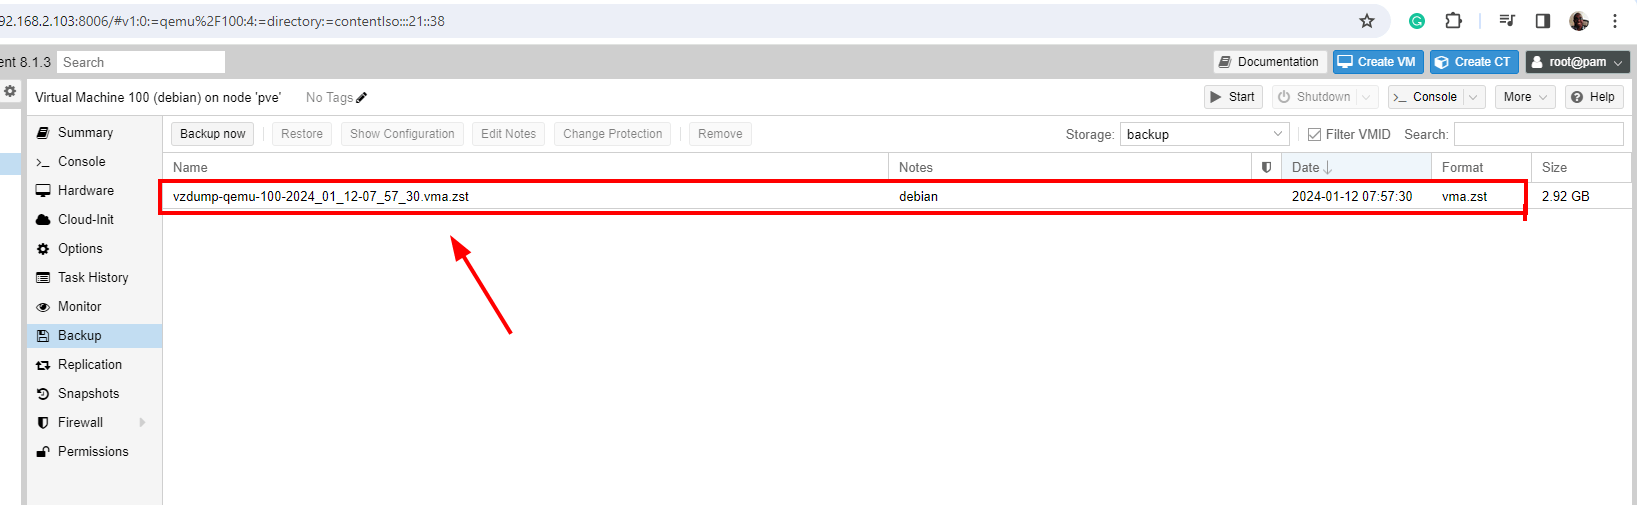This screenshot has height=505, width=1637.
Task: Click the backup Search input field
Action: pyautogui.click(x=1537, y=134)
